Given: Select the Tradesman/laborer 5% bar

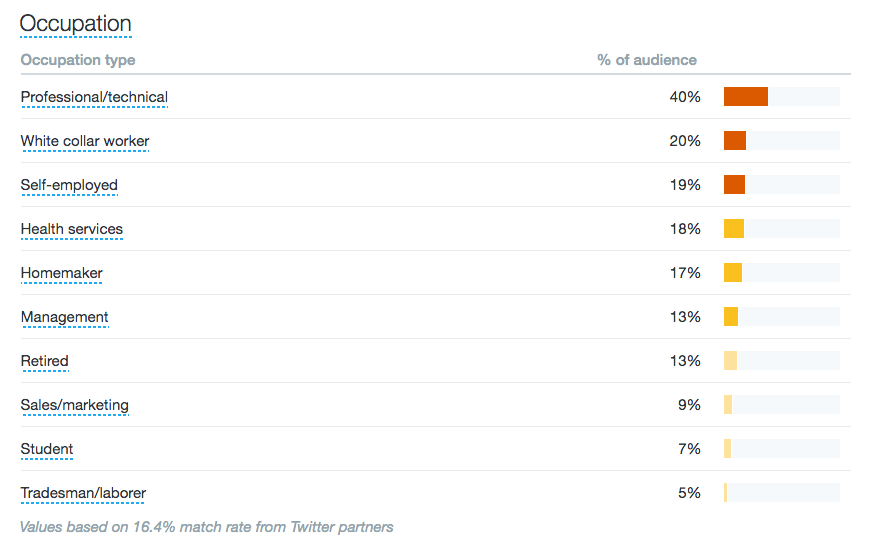Looking at the screenshot, I should 726,493.
